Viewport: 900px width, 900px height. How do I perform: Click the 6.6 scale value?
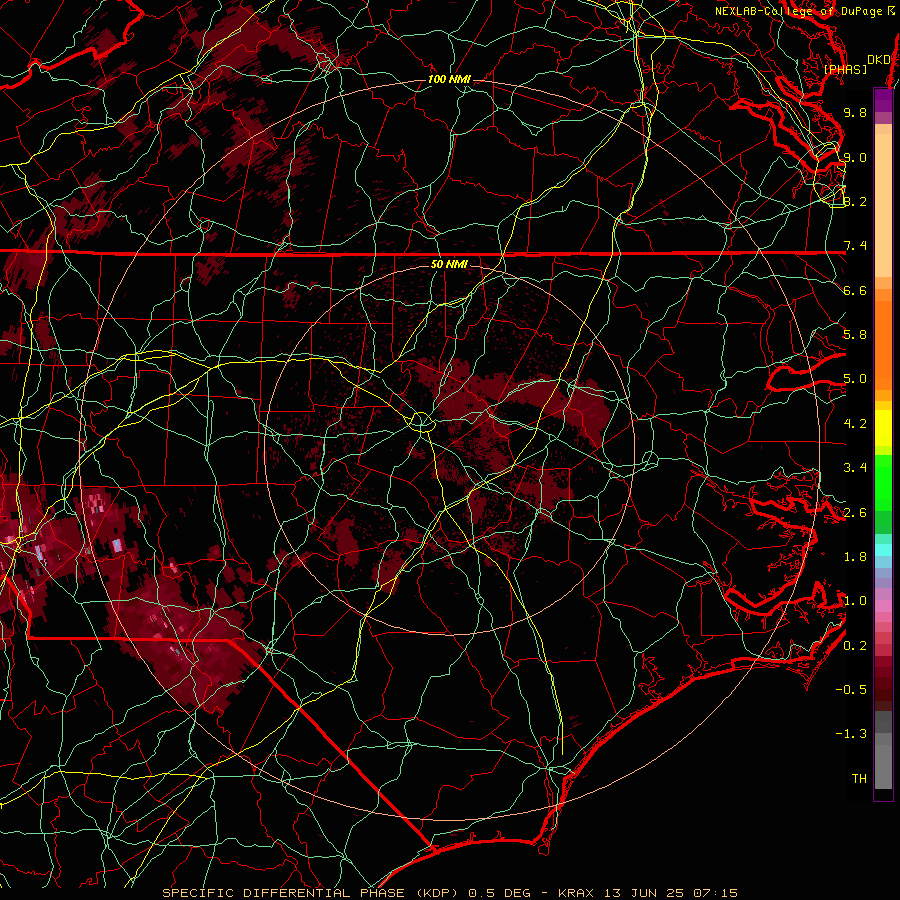855,290
